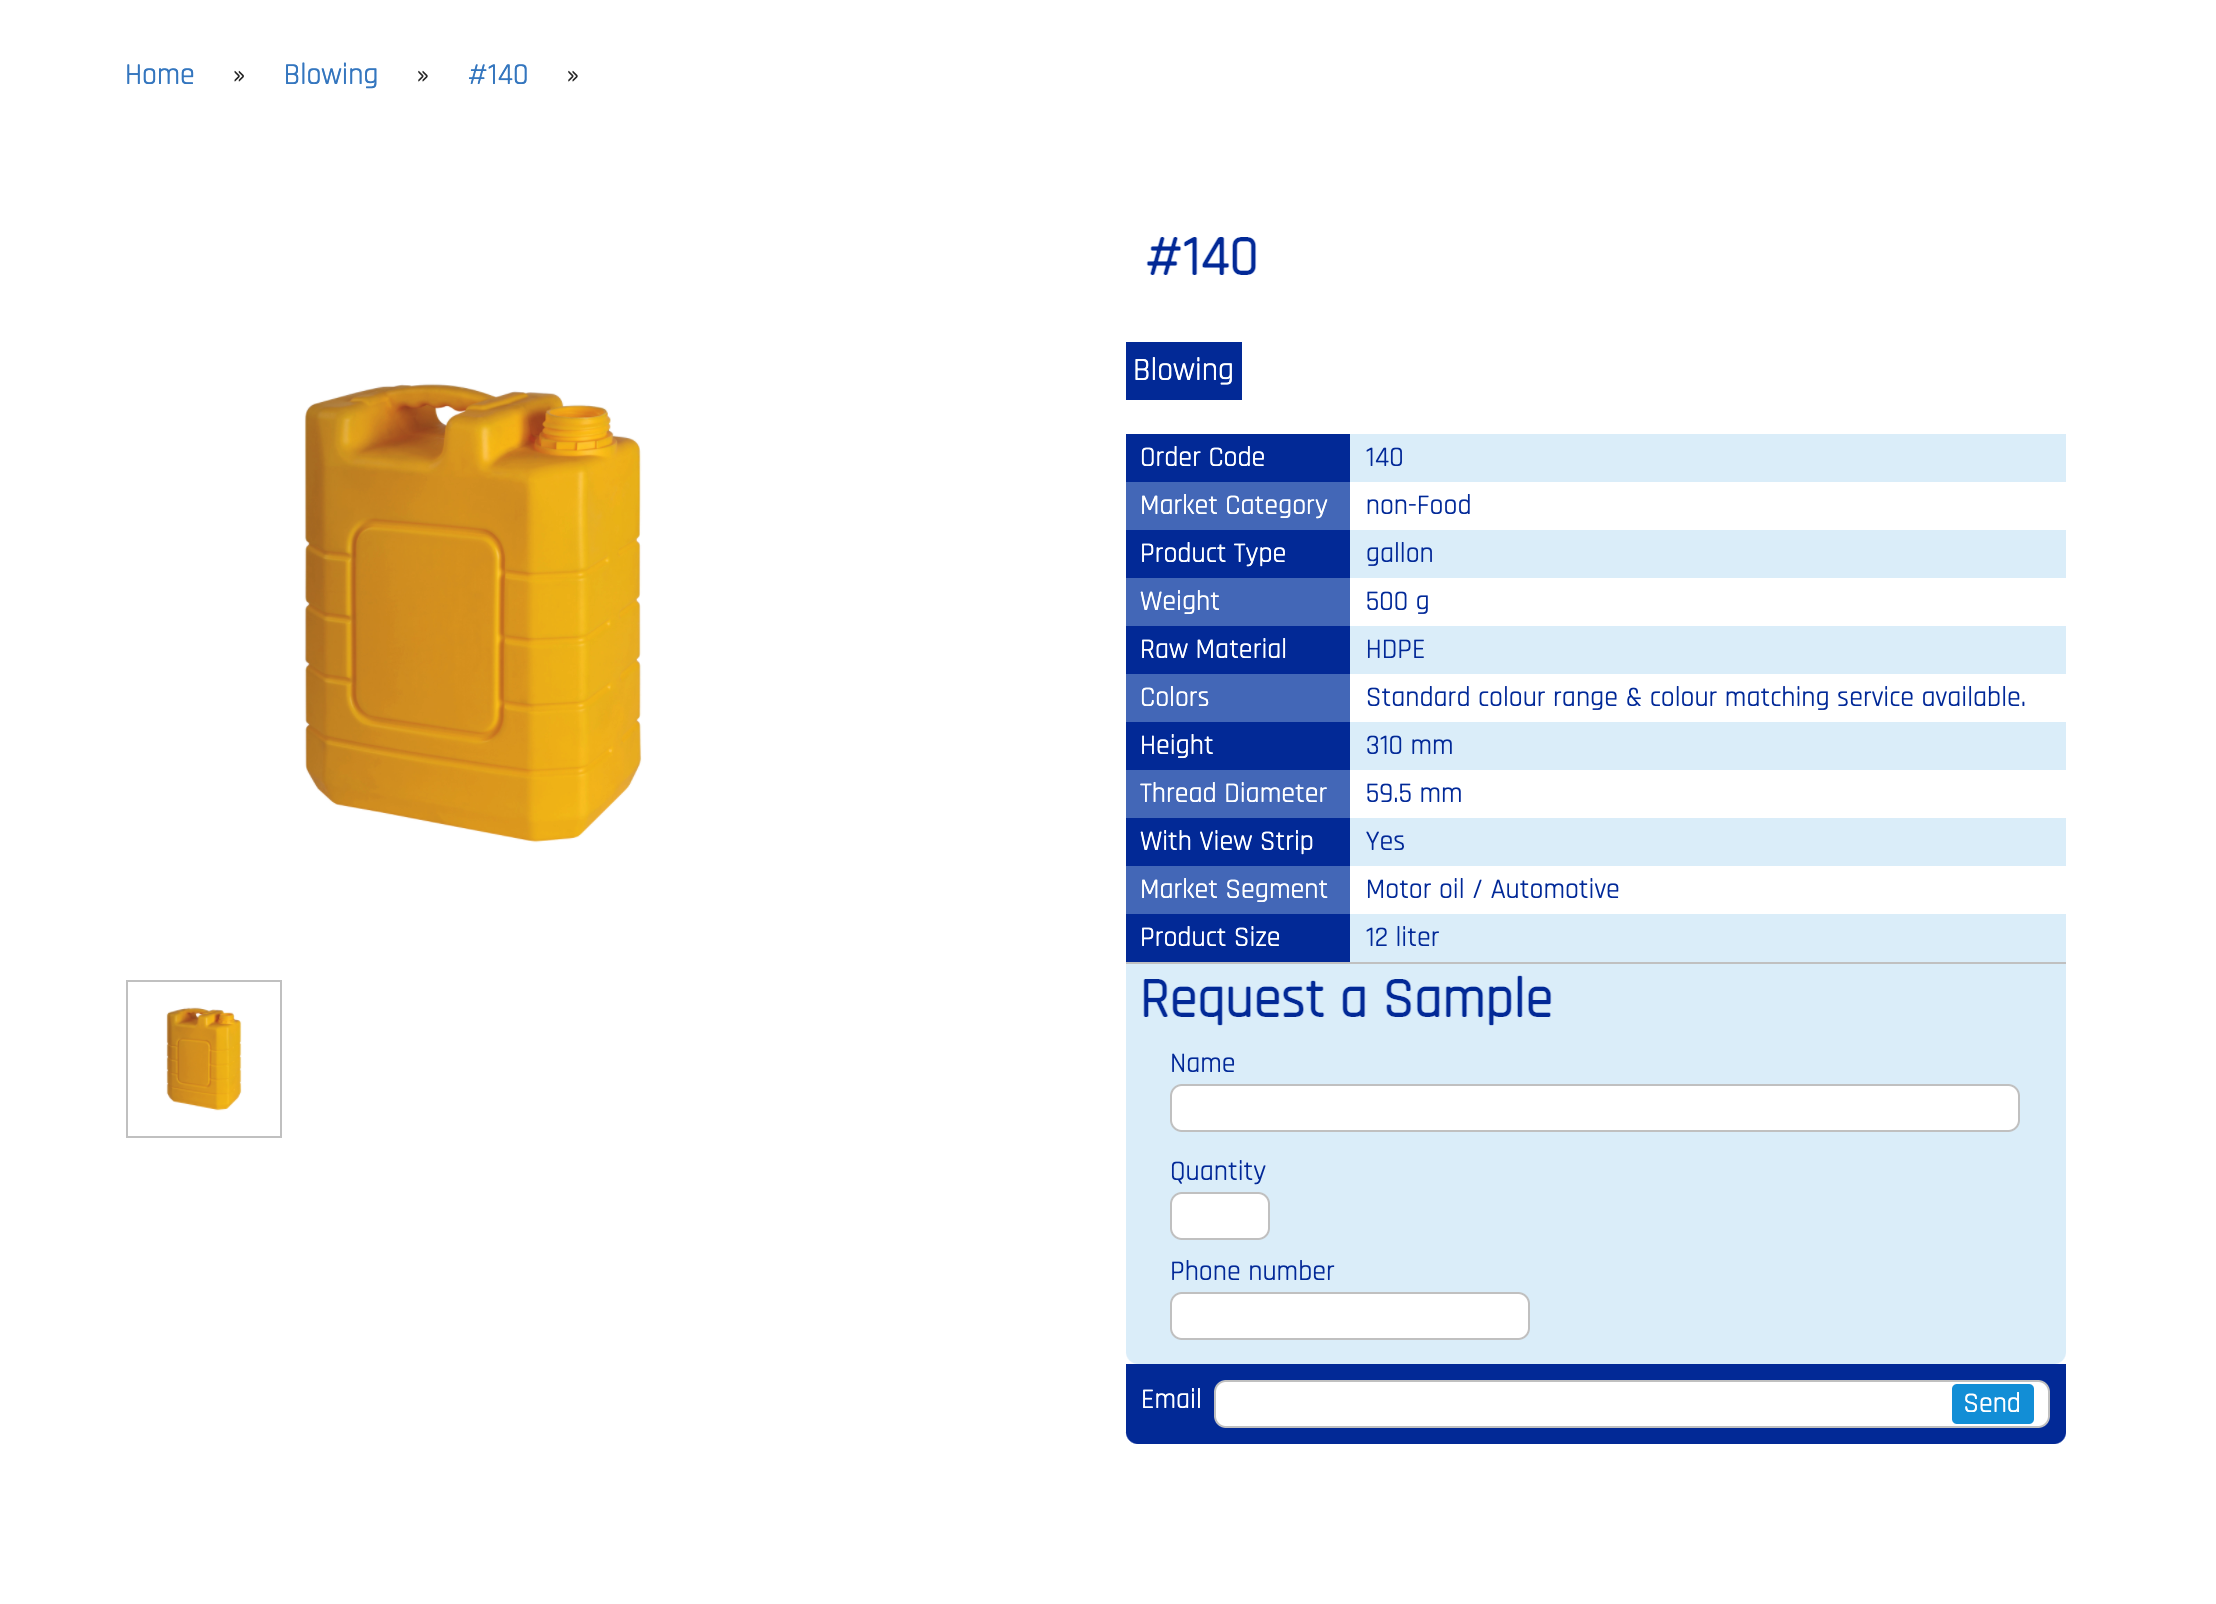Click the Phone number input box
The image size is (2216, 1604).
[1349, 1316]
